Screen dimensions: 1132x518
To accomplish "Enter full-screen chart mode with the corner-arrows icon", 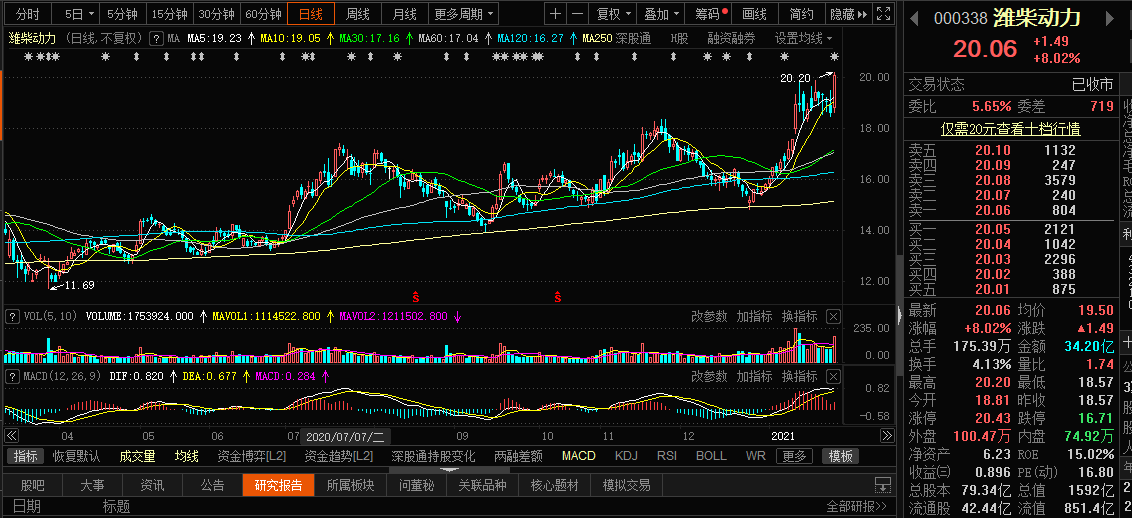I will point(882,14).
